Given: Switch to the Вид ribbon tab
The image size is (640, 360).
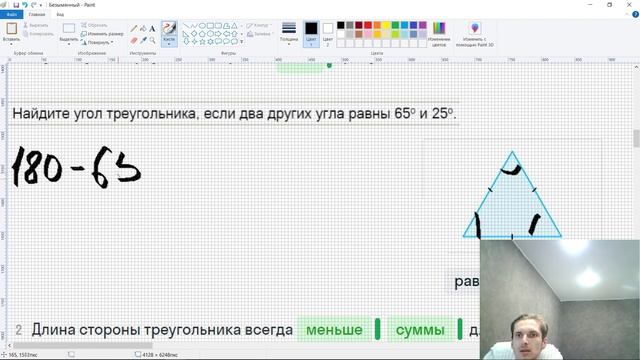Looking at the screenshot, I should pos(60,15).
